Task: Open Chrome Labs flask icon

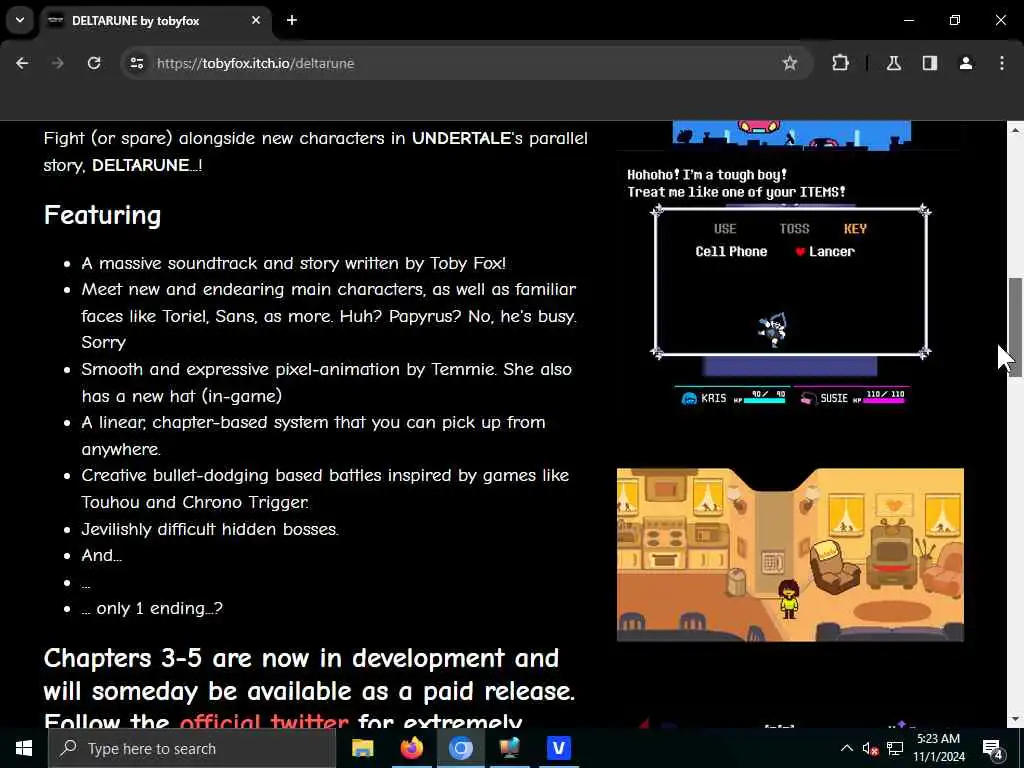Action: pos(894,63)
